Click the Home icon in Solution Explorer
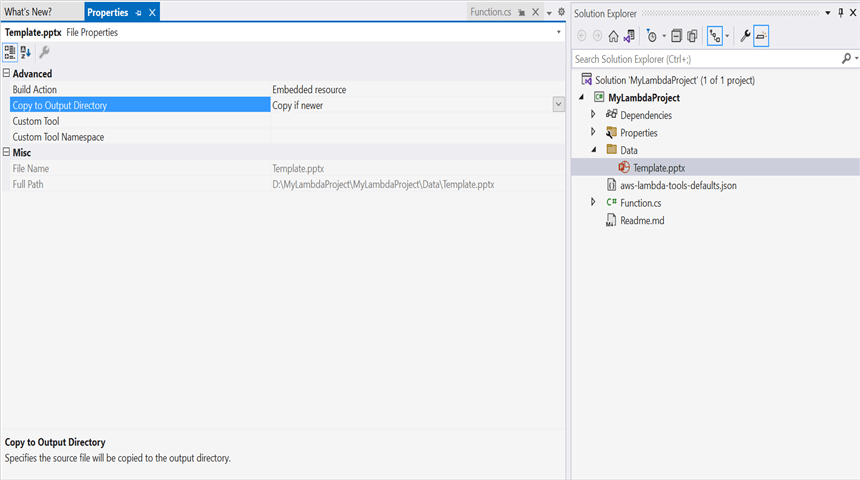860x480 pixels. point(613,36)
